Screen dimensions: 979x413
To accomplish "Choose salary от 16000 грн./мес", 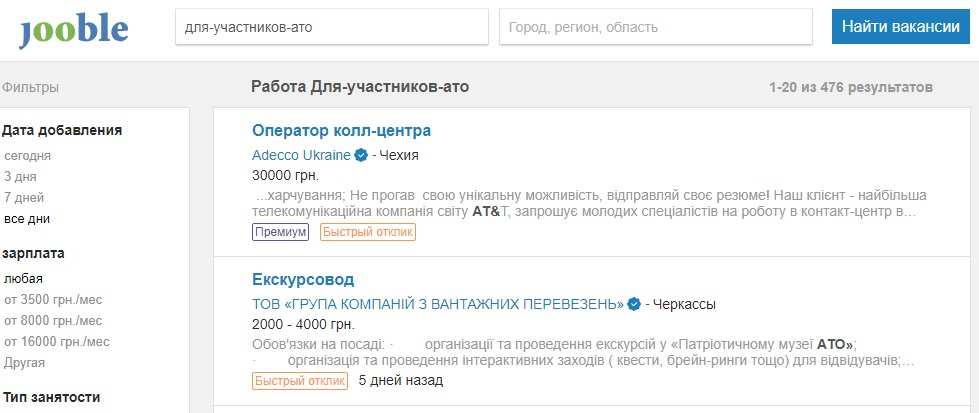I will pos(56,342).
